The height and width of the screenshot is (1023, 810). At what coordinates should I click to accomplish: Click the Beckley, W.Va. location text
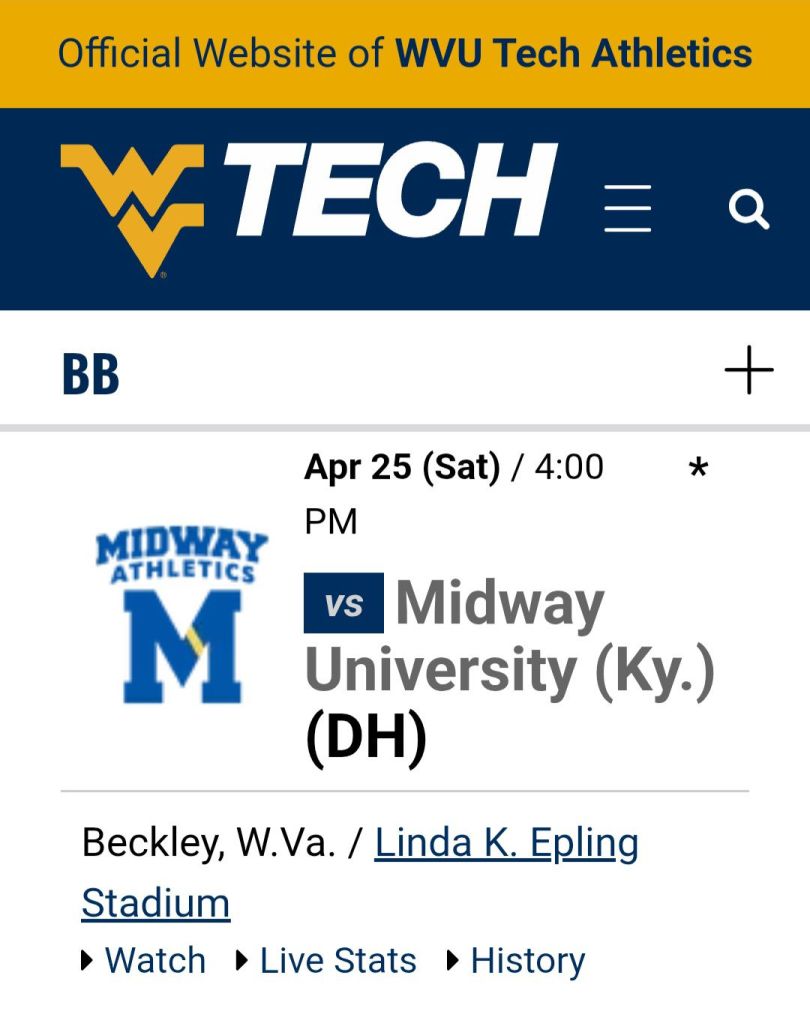pyautogui.click(x=208, y=844)
